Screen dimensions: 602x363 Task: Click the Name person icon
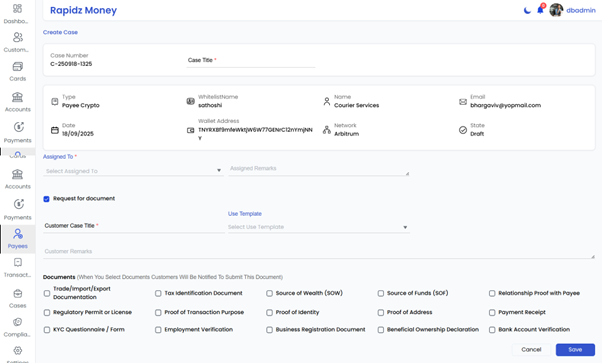tap(326, 101)
